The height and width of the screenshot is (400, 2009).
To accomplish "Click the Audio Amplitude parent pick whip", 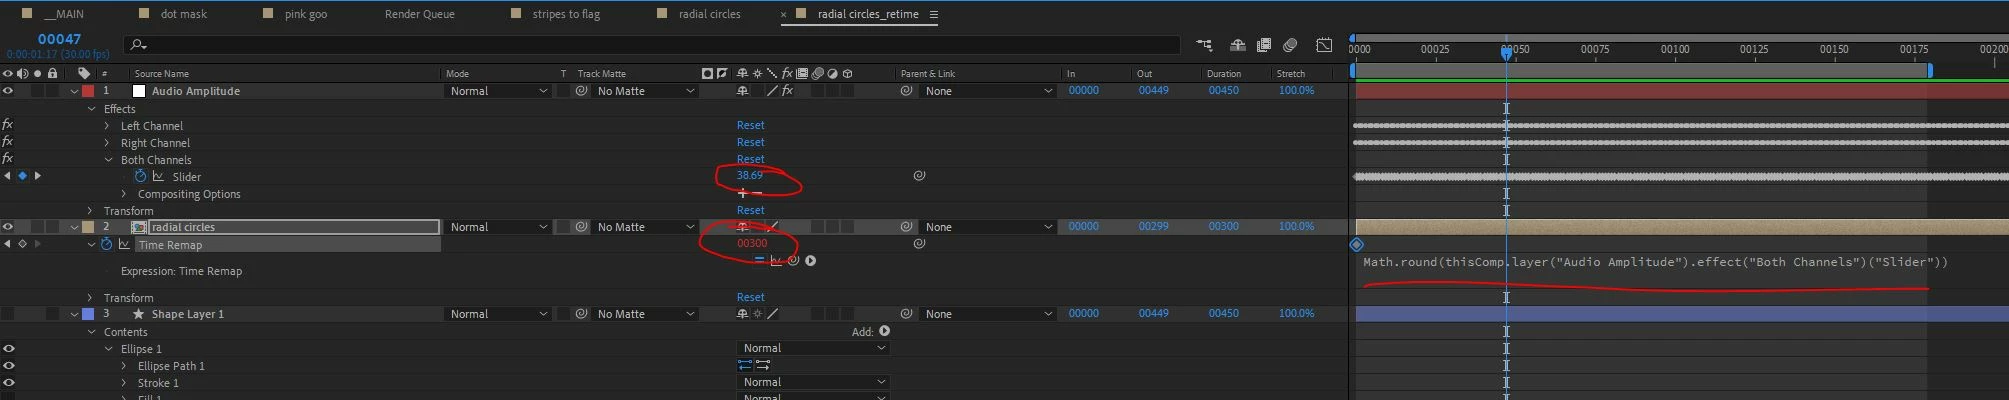I will pos(906,91).
